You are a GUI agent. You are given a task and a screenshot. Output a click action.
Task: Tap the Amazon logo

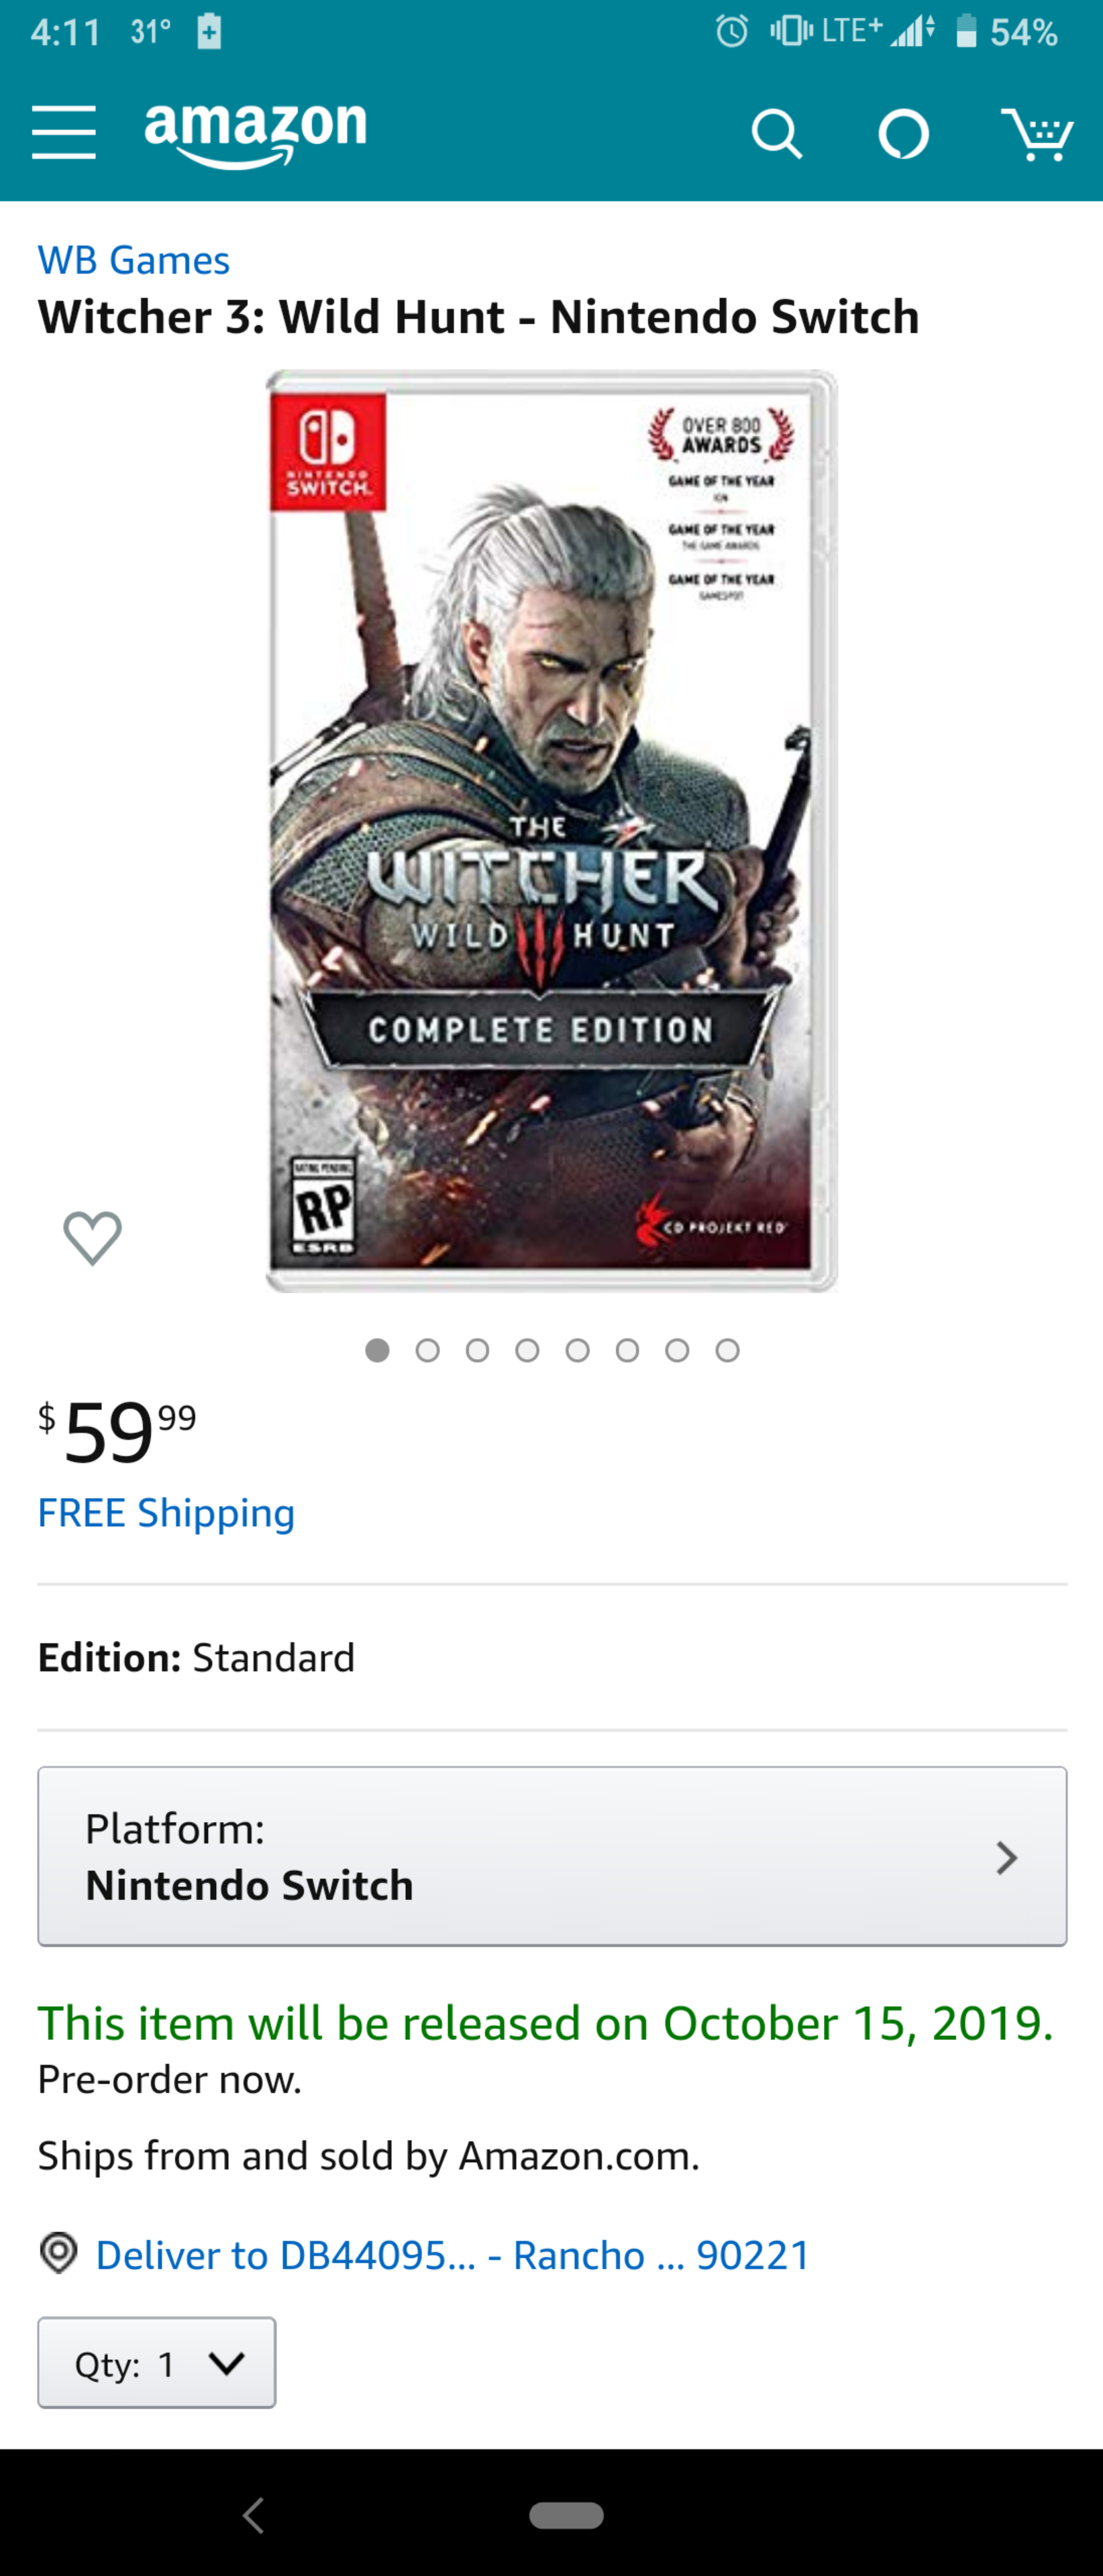(x=256, y=133)
